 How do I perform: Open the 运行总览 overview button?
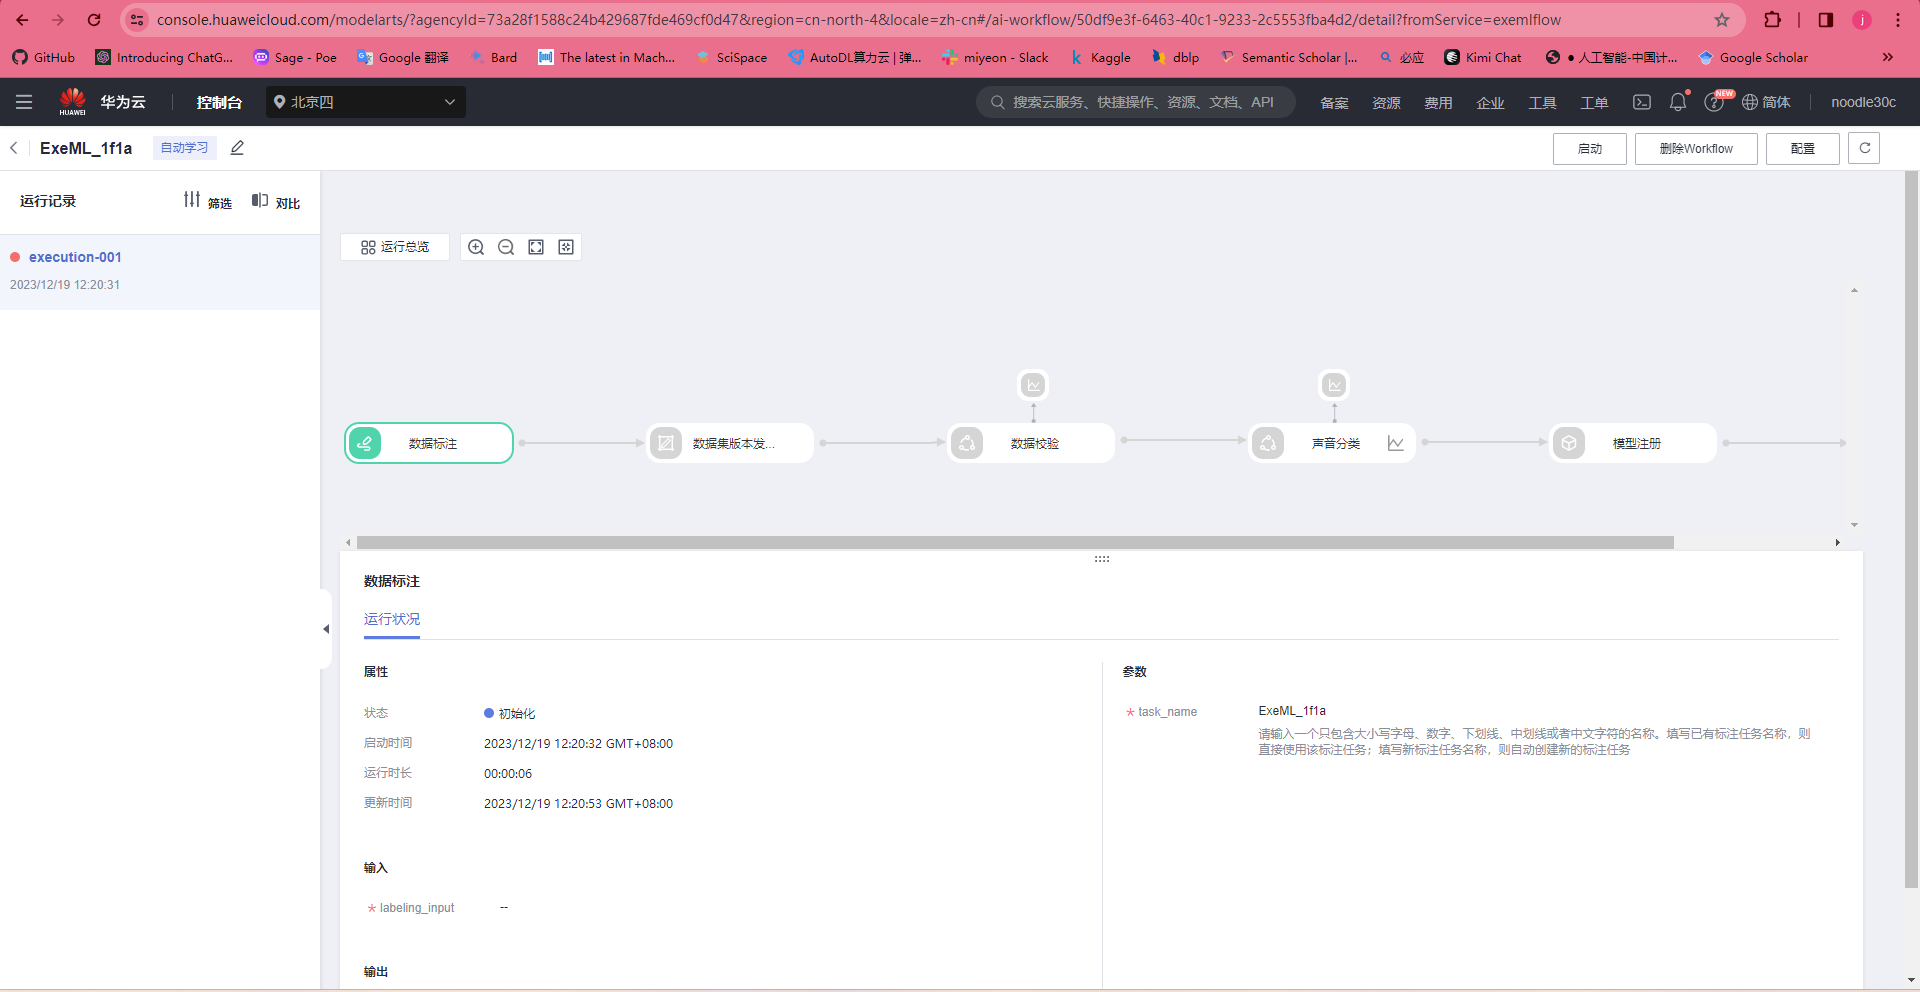395,247
